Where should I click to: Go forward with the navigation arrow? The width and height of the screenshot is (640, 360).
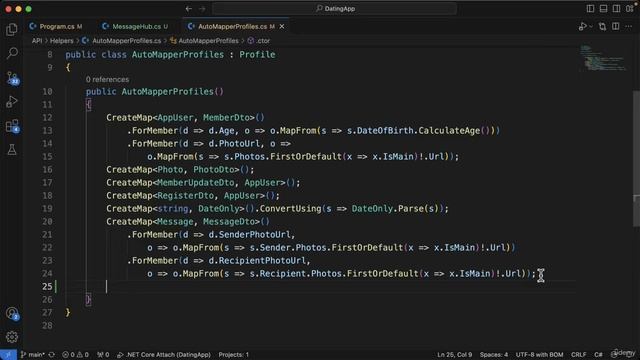click(x=202, y=9)
